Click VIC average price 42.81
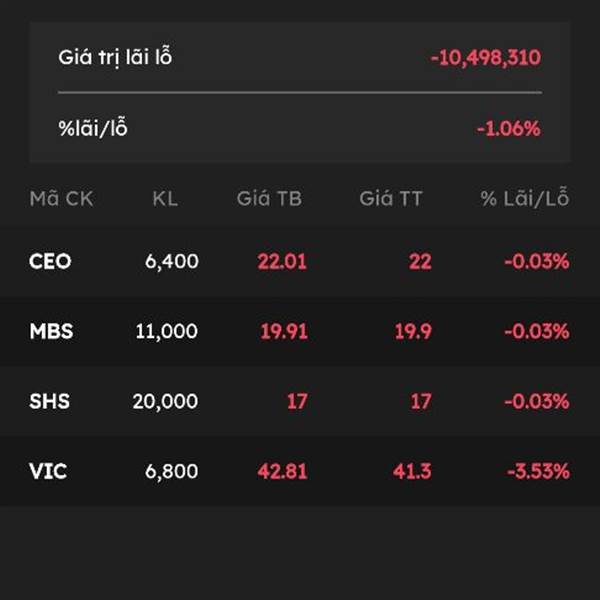The height and width of the screenshot is (600, 600). pos(282,471)
